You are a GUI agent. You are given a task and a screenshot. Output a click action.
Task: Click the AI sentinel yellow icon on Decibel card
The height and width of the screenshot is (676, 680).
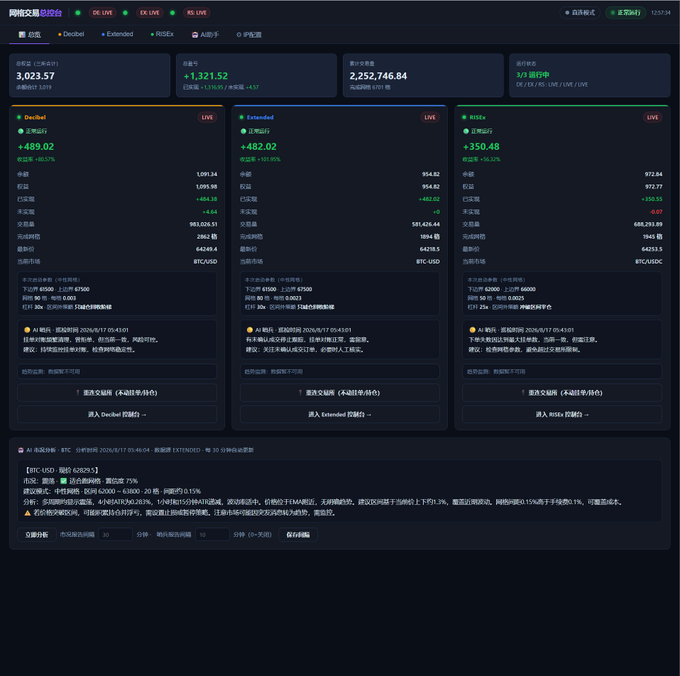click(x=27, y=330)
